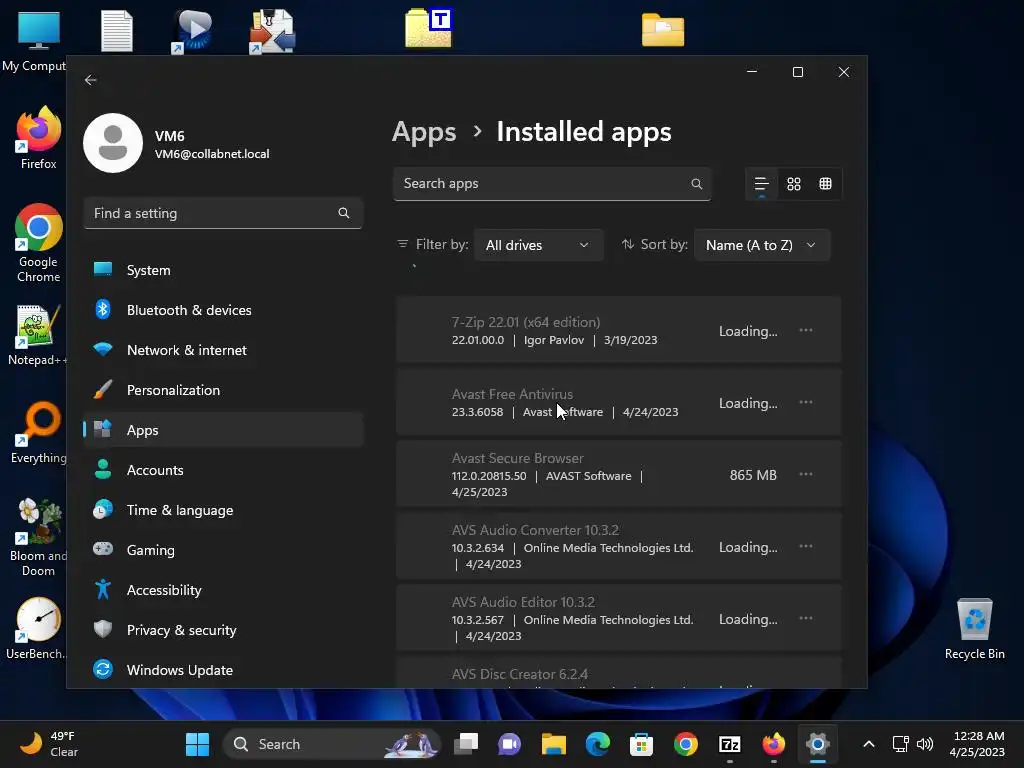Screen dimensions: 1024x768
Task: Open Windows Update settings
Action: point(223,669)
